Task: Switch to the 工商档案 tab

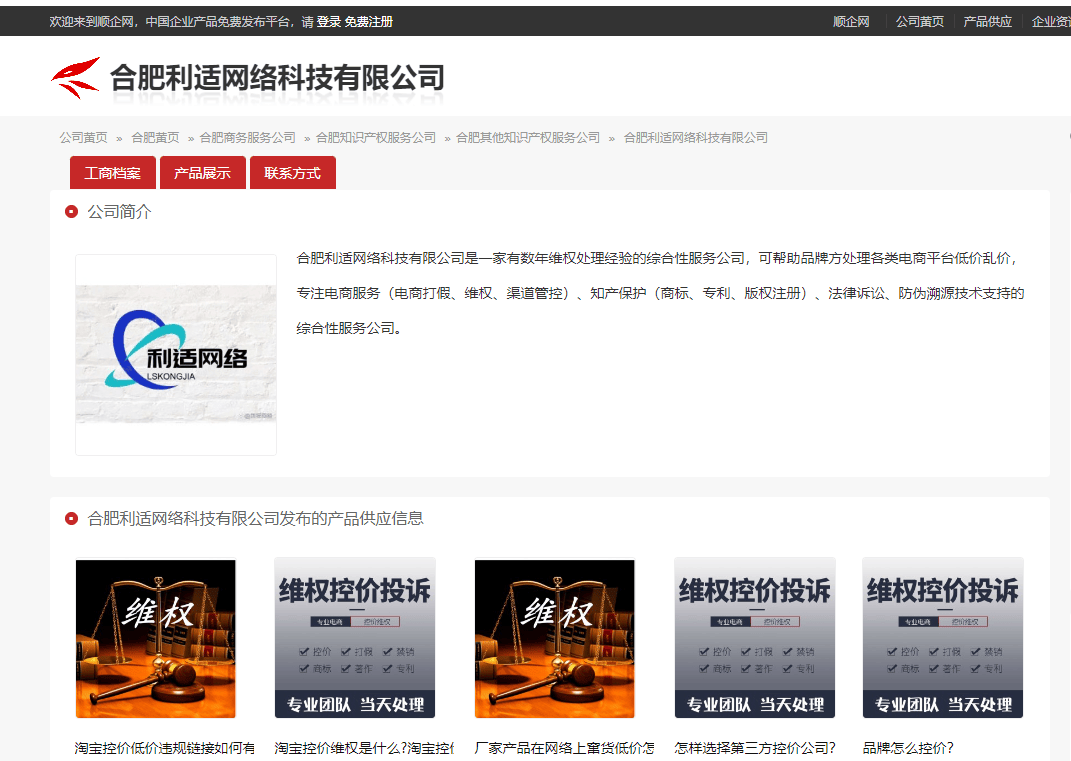Action: point(113,173)
